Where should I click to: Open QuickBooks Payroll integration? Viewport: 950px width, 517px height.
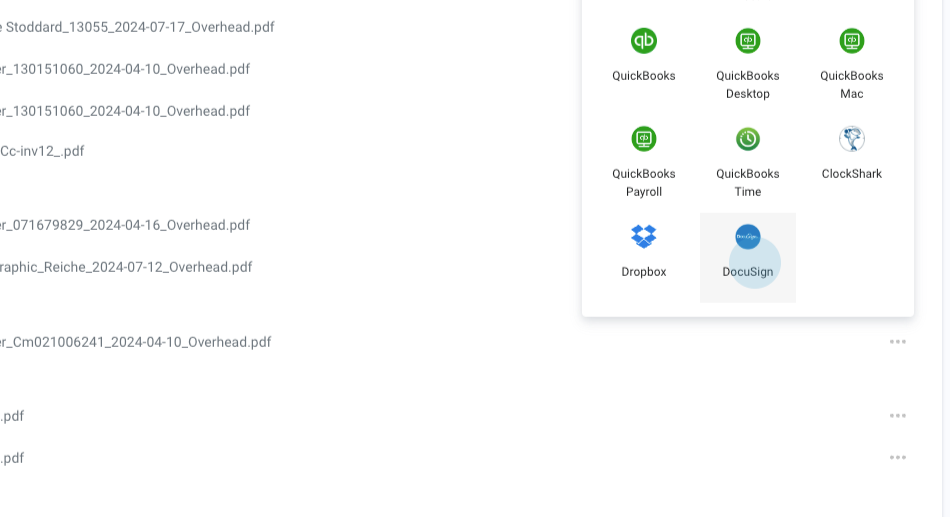click(644, 140)
